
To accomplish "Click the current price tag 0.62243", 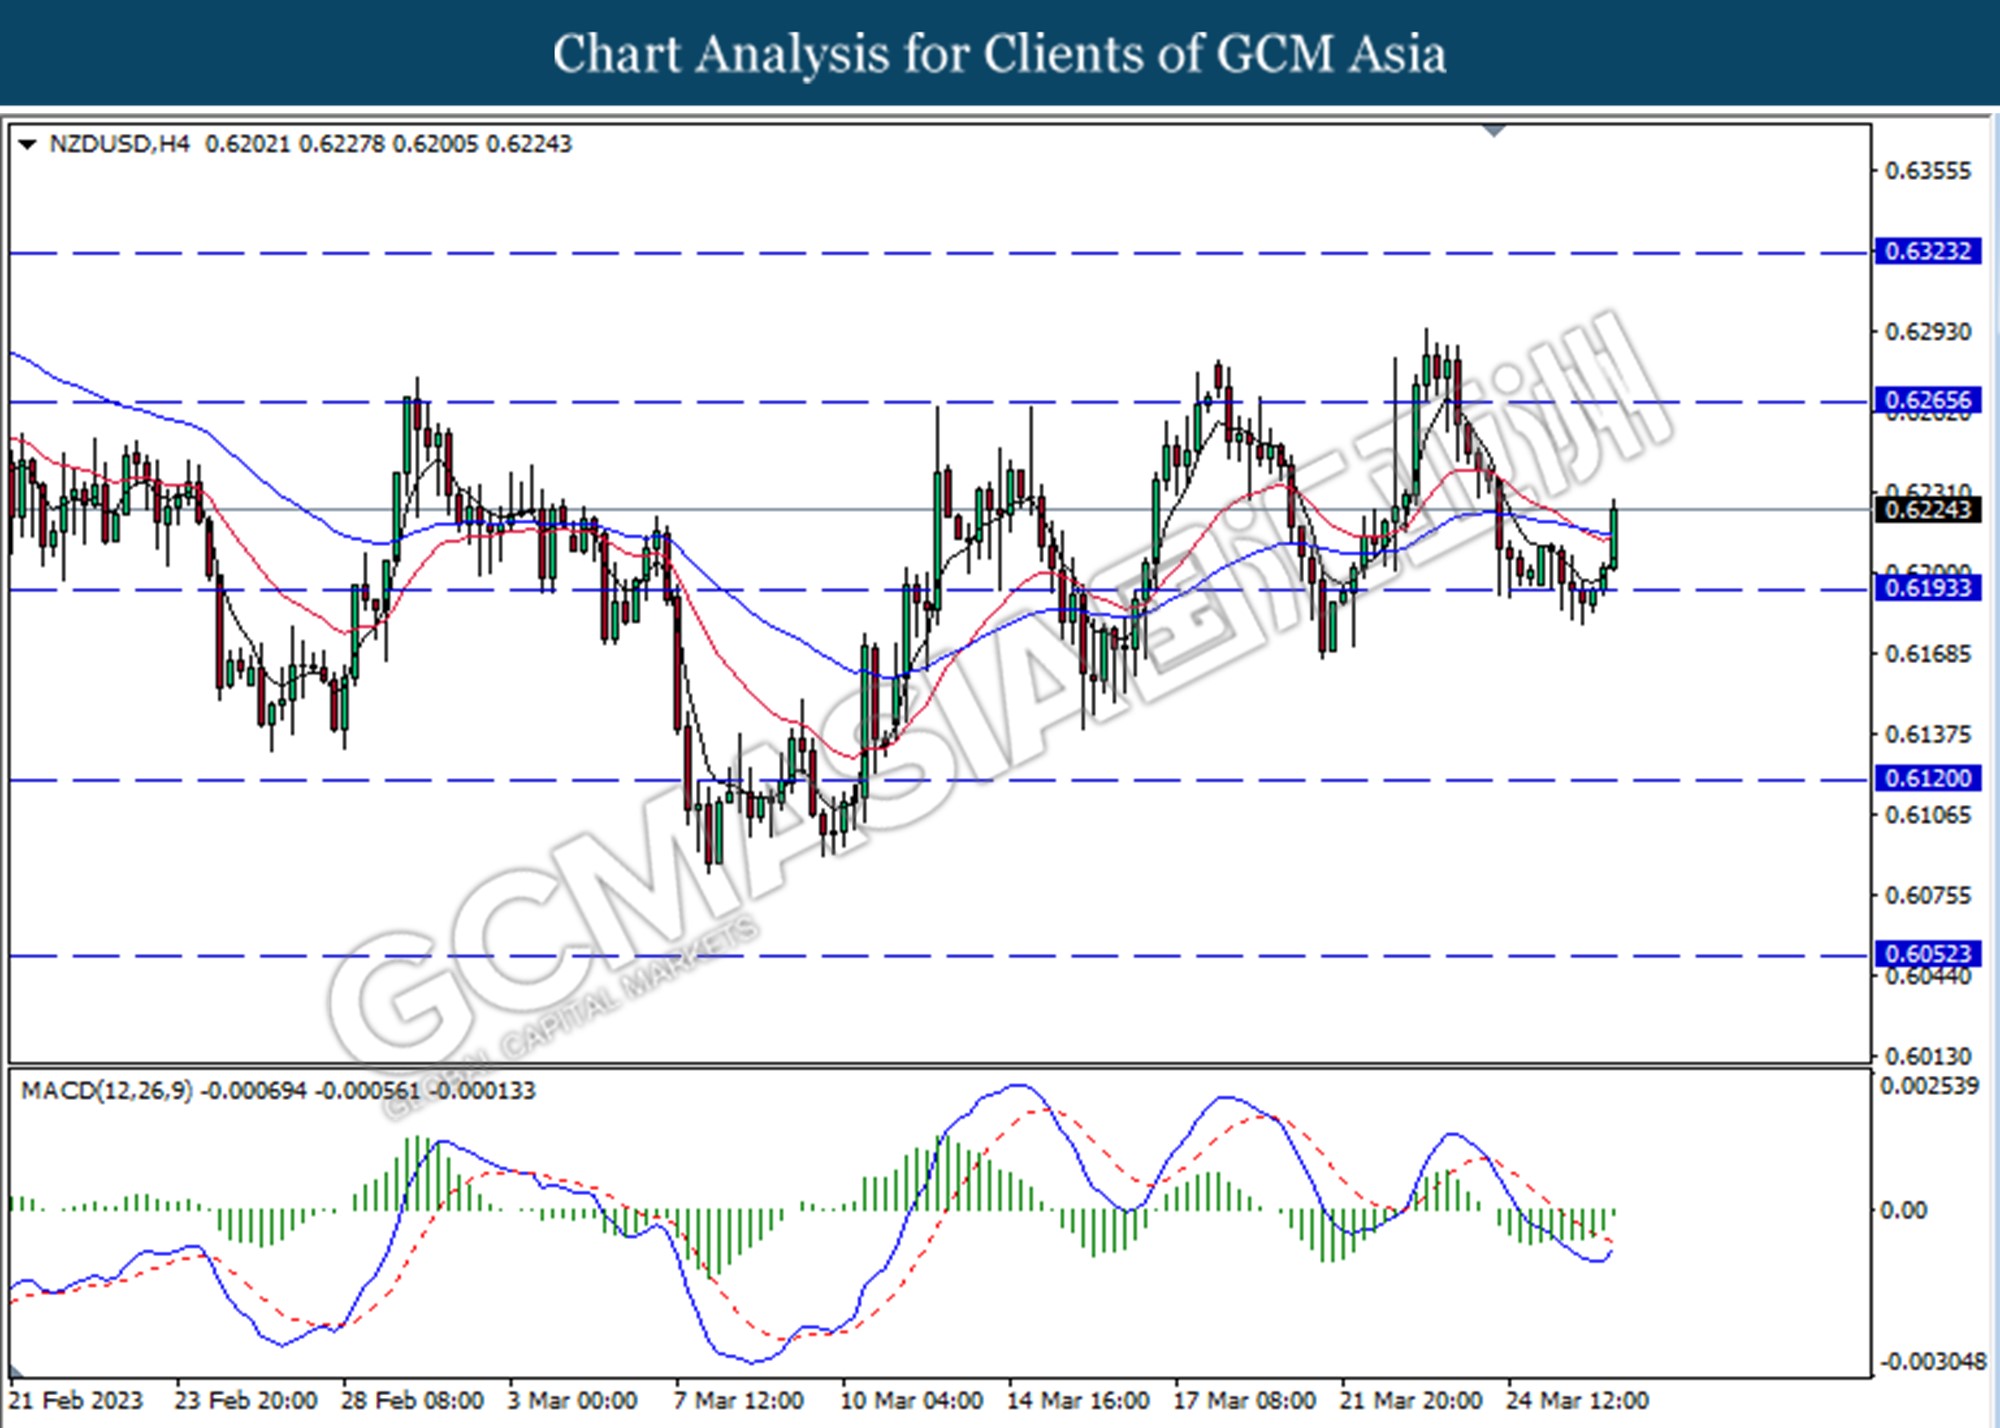I will pos(1928,510).
